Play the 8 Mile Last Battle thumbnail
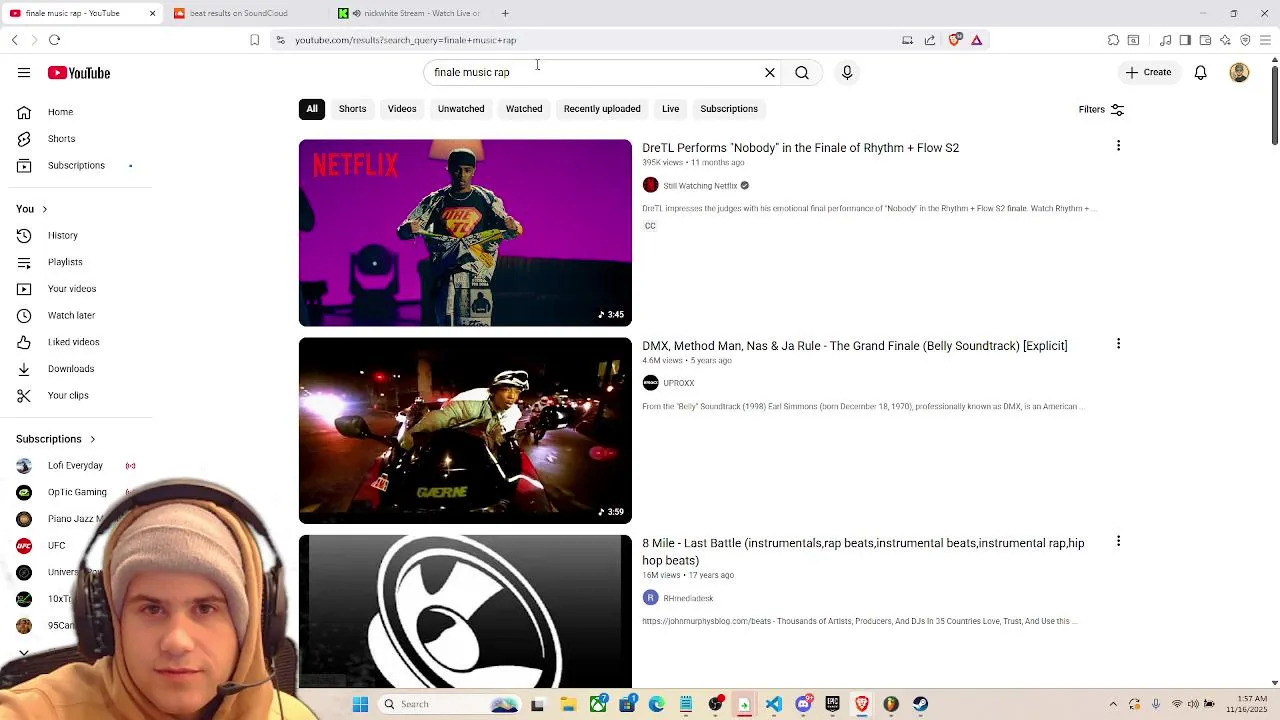Image resolution: width=1280 pixels, height=720 pixels. pos(465,612)
